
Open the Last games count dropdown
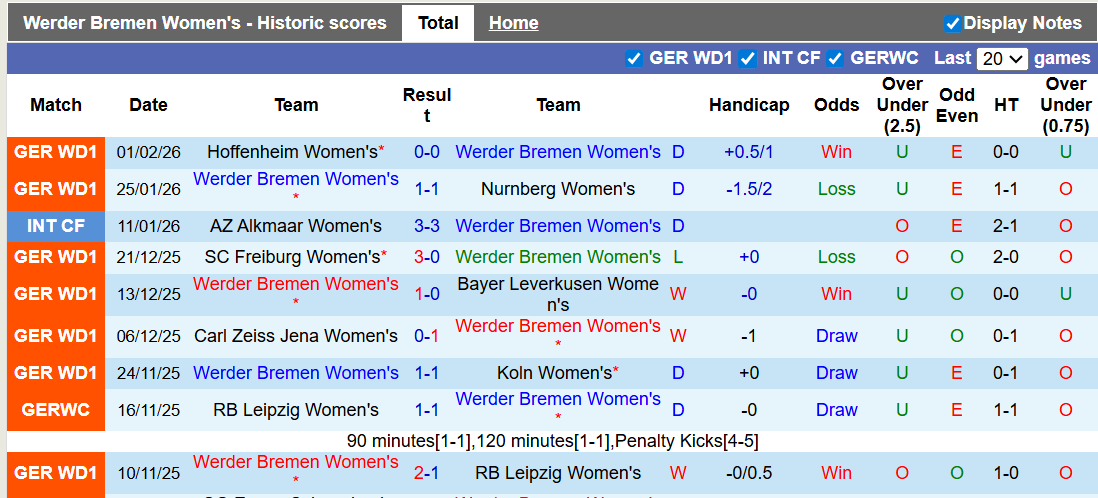[1002, 58]
